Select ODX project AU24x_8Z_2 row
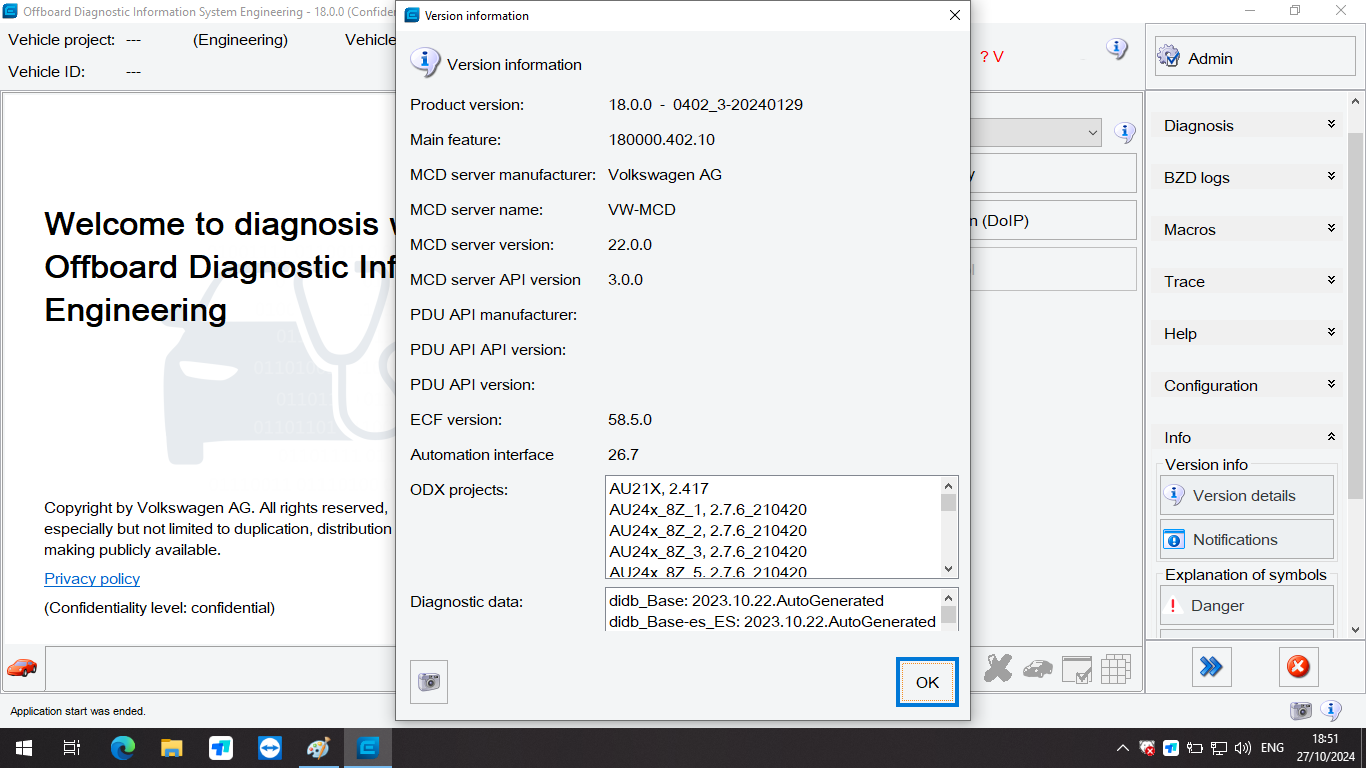Viewport: 1366px width, 768px height. [x=708, y=531]
